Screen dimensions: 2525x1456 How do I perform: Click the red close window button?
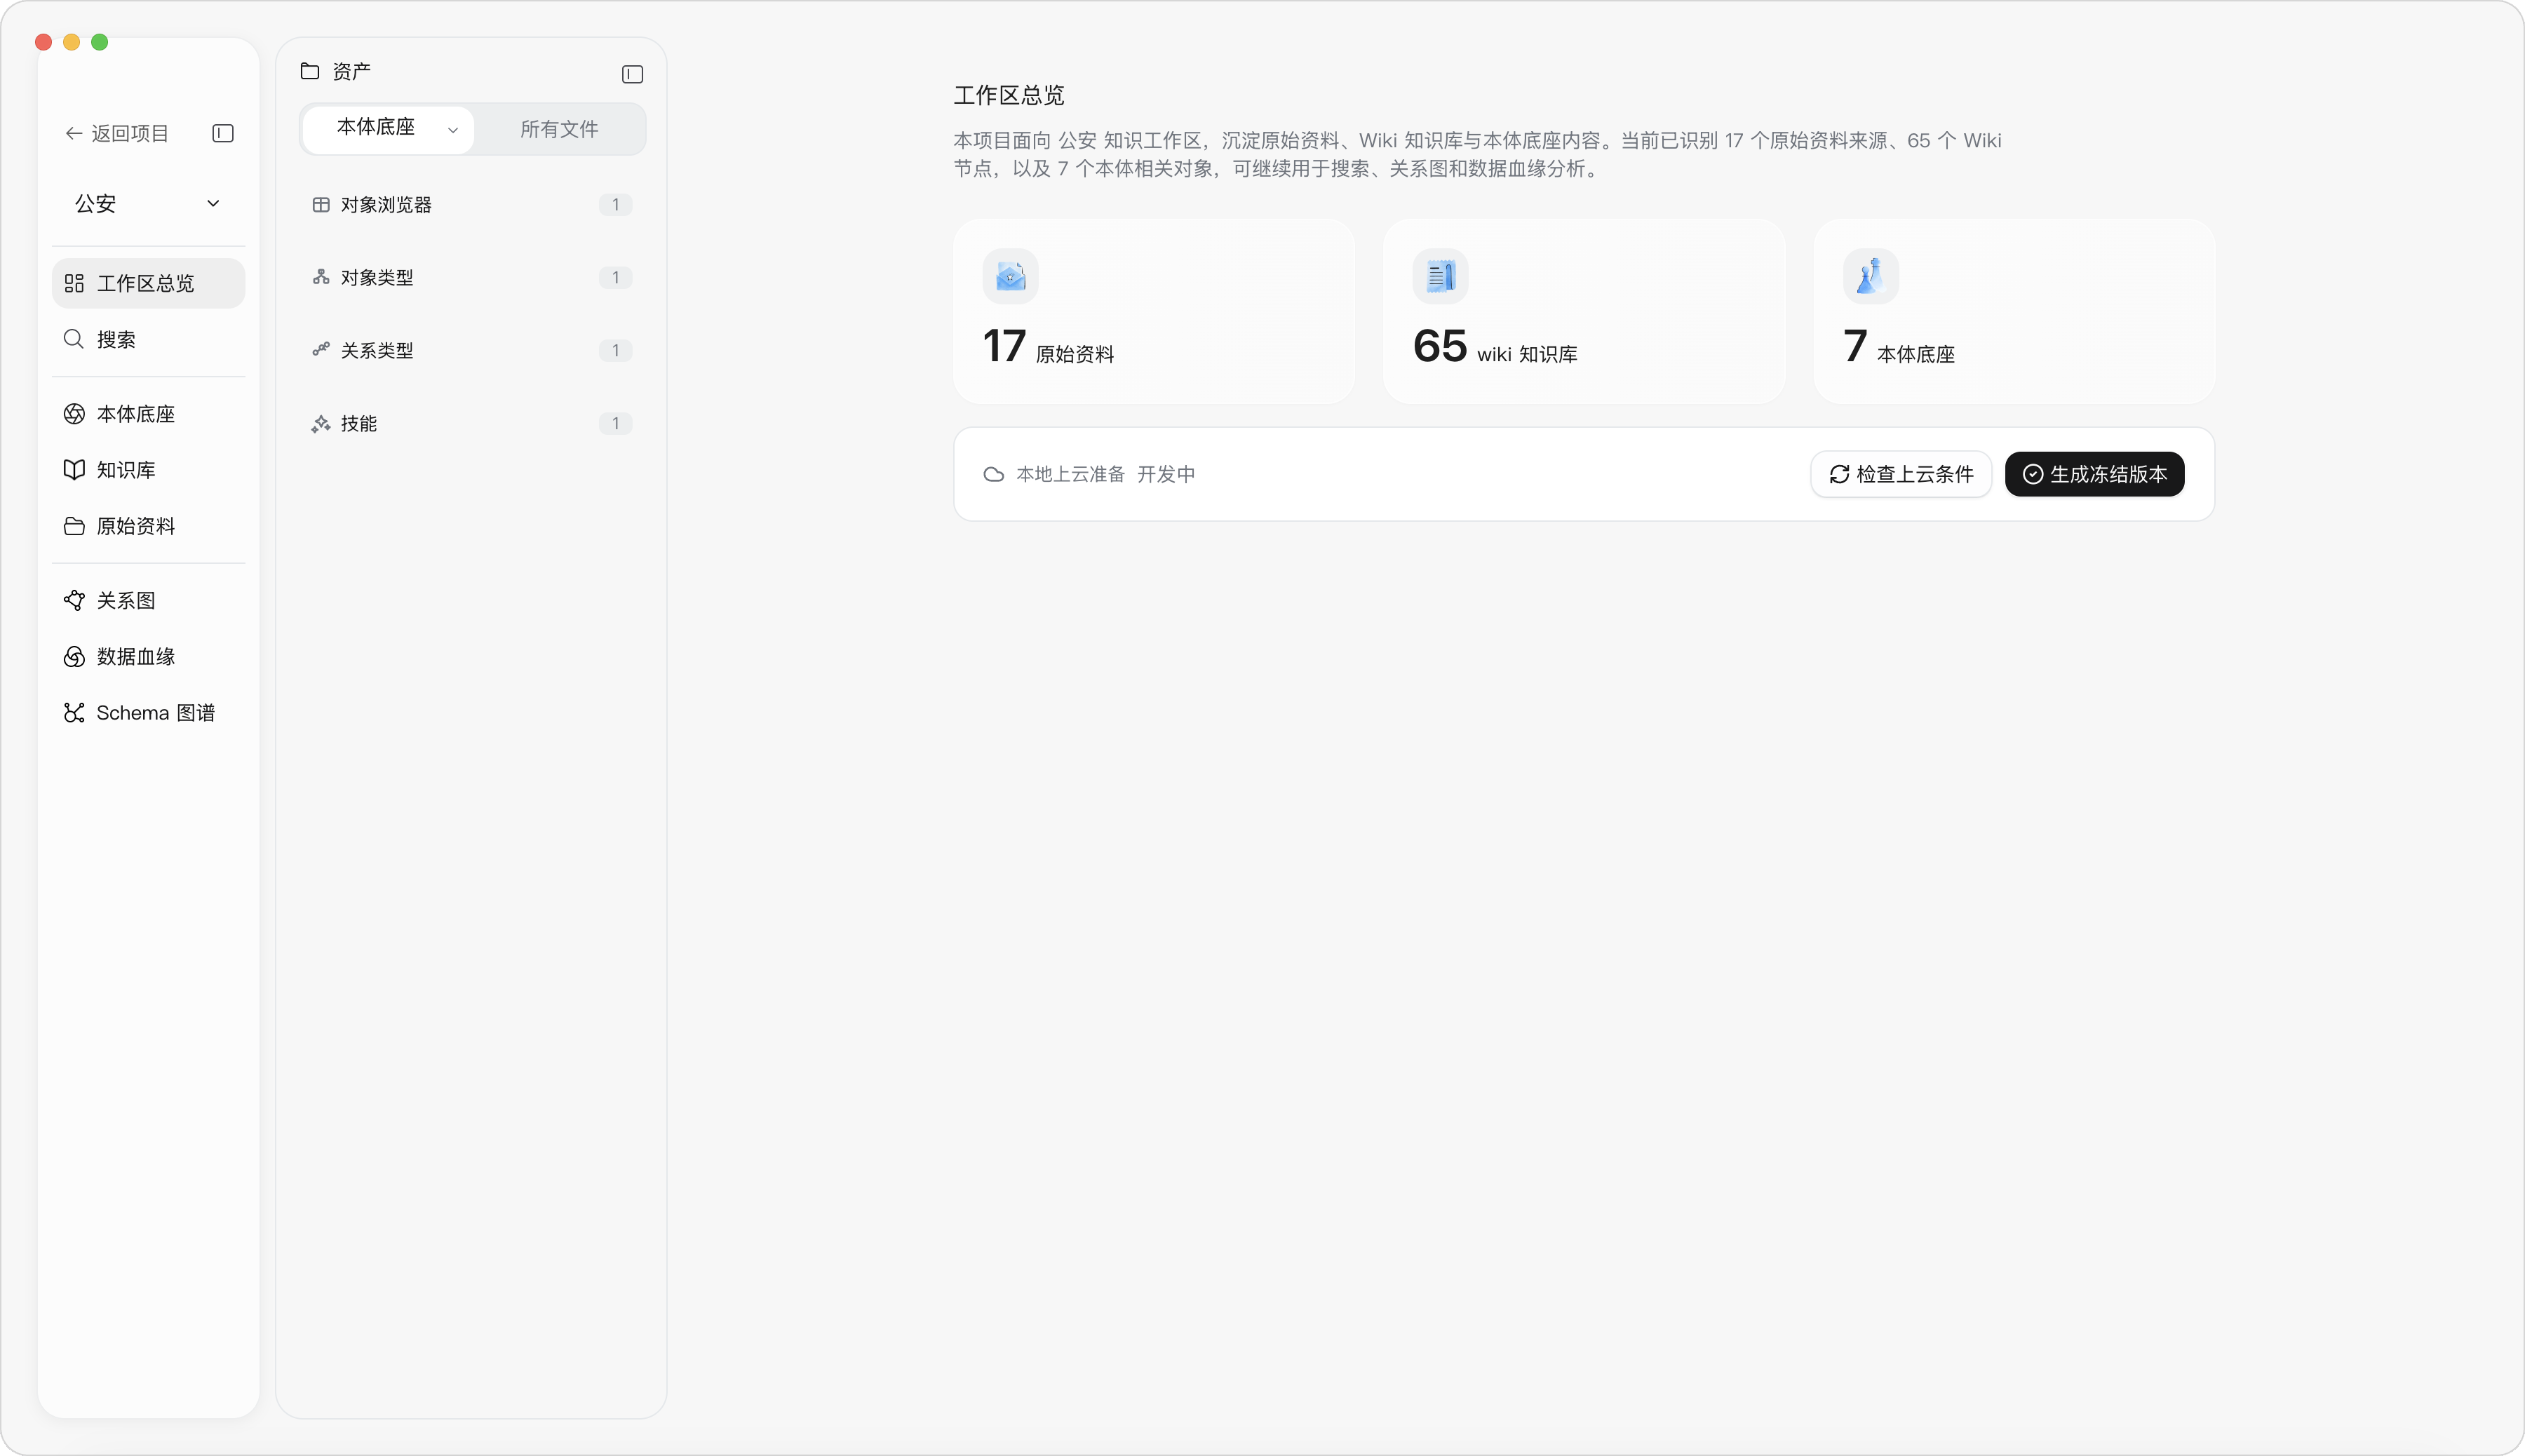[43, 42]
